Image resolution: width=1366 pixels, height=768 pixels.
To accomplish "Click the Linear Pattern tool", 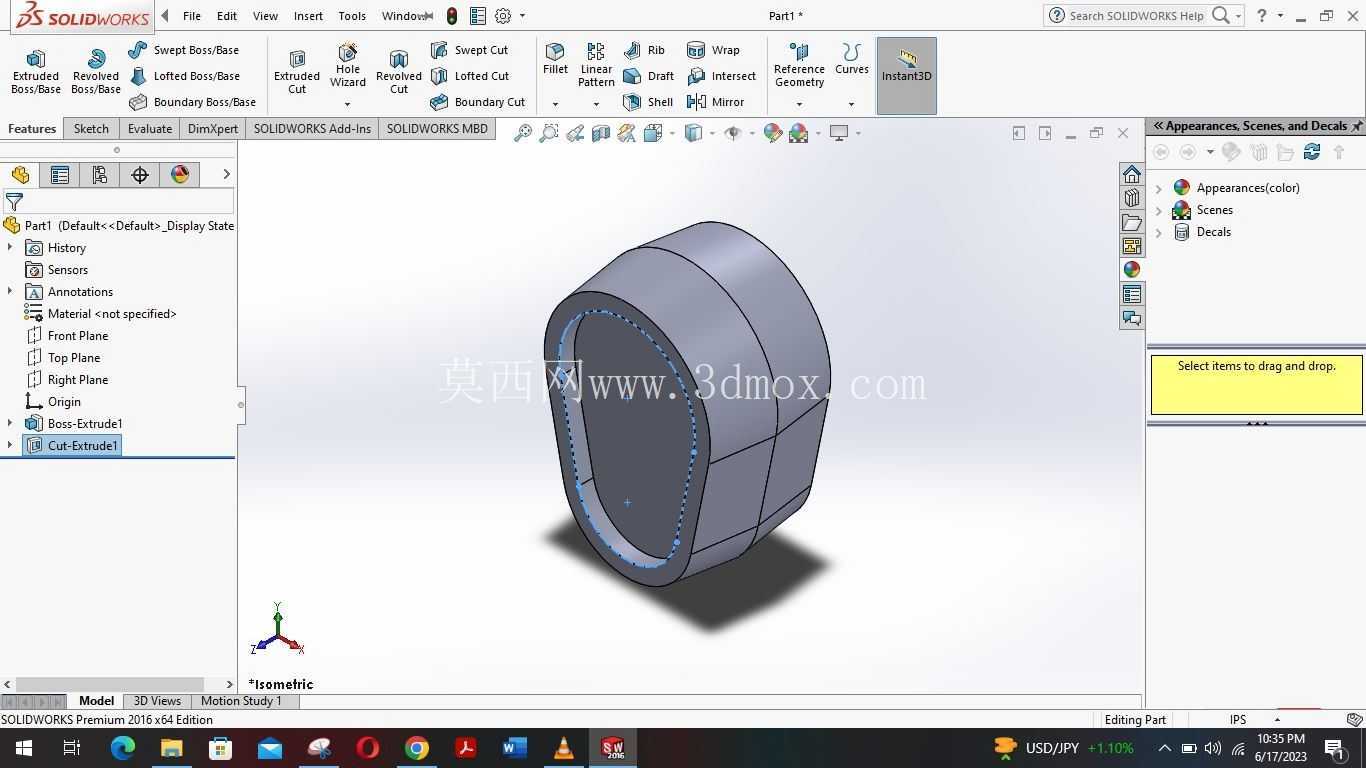I will coord(596,66).
